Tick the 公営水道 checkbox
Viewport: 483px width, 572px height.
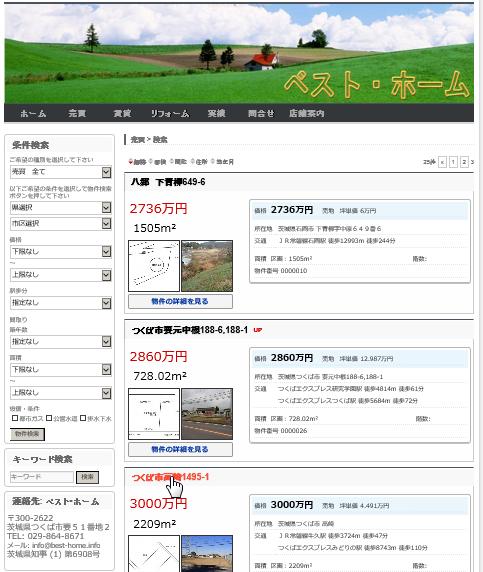coord(49,418)
